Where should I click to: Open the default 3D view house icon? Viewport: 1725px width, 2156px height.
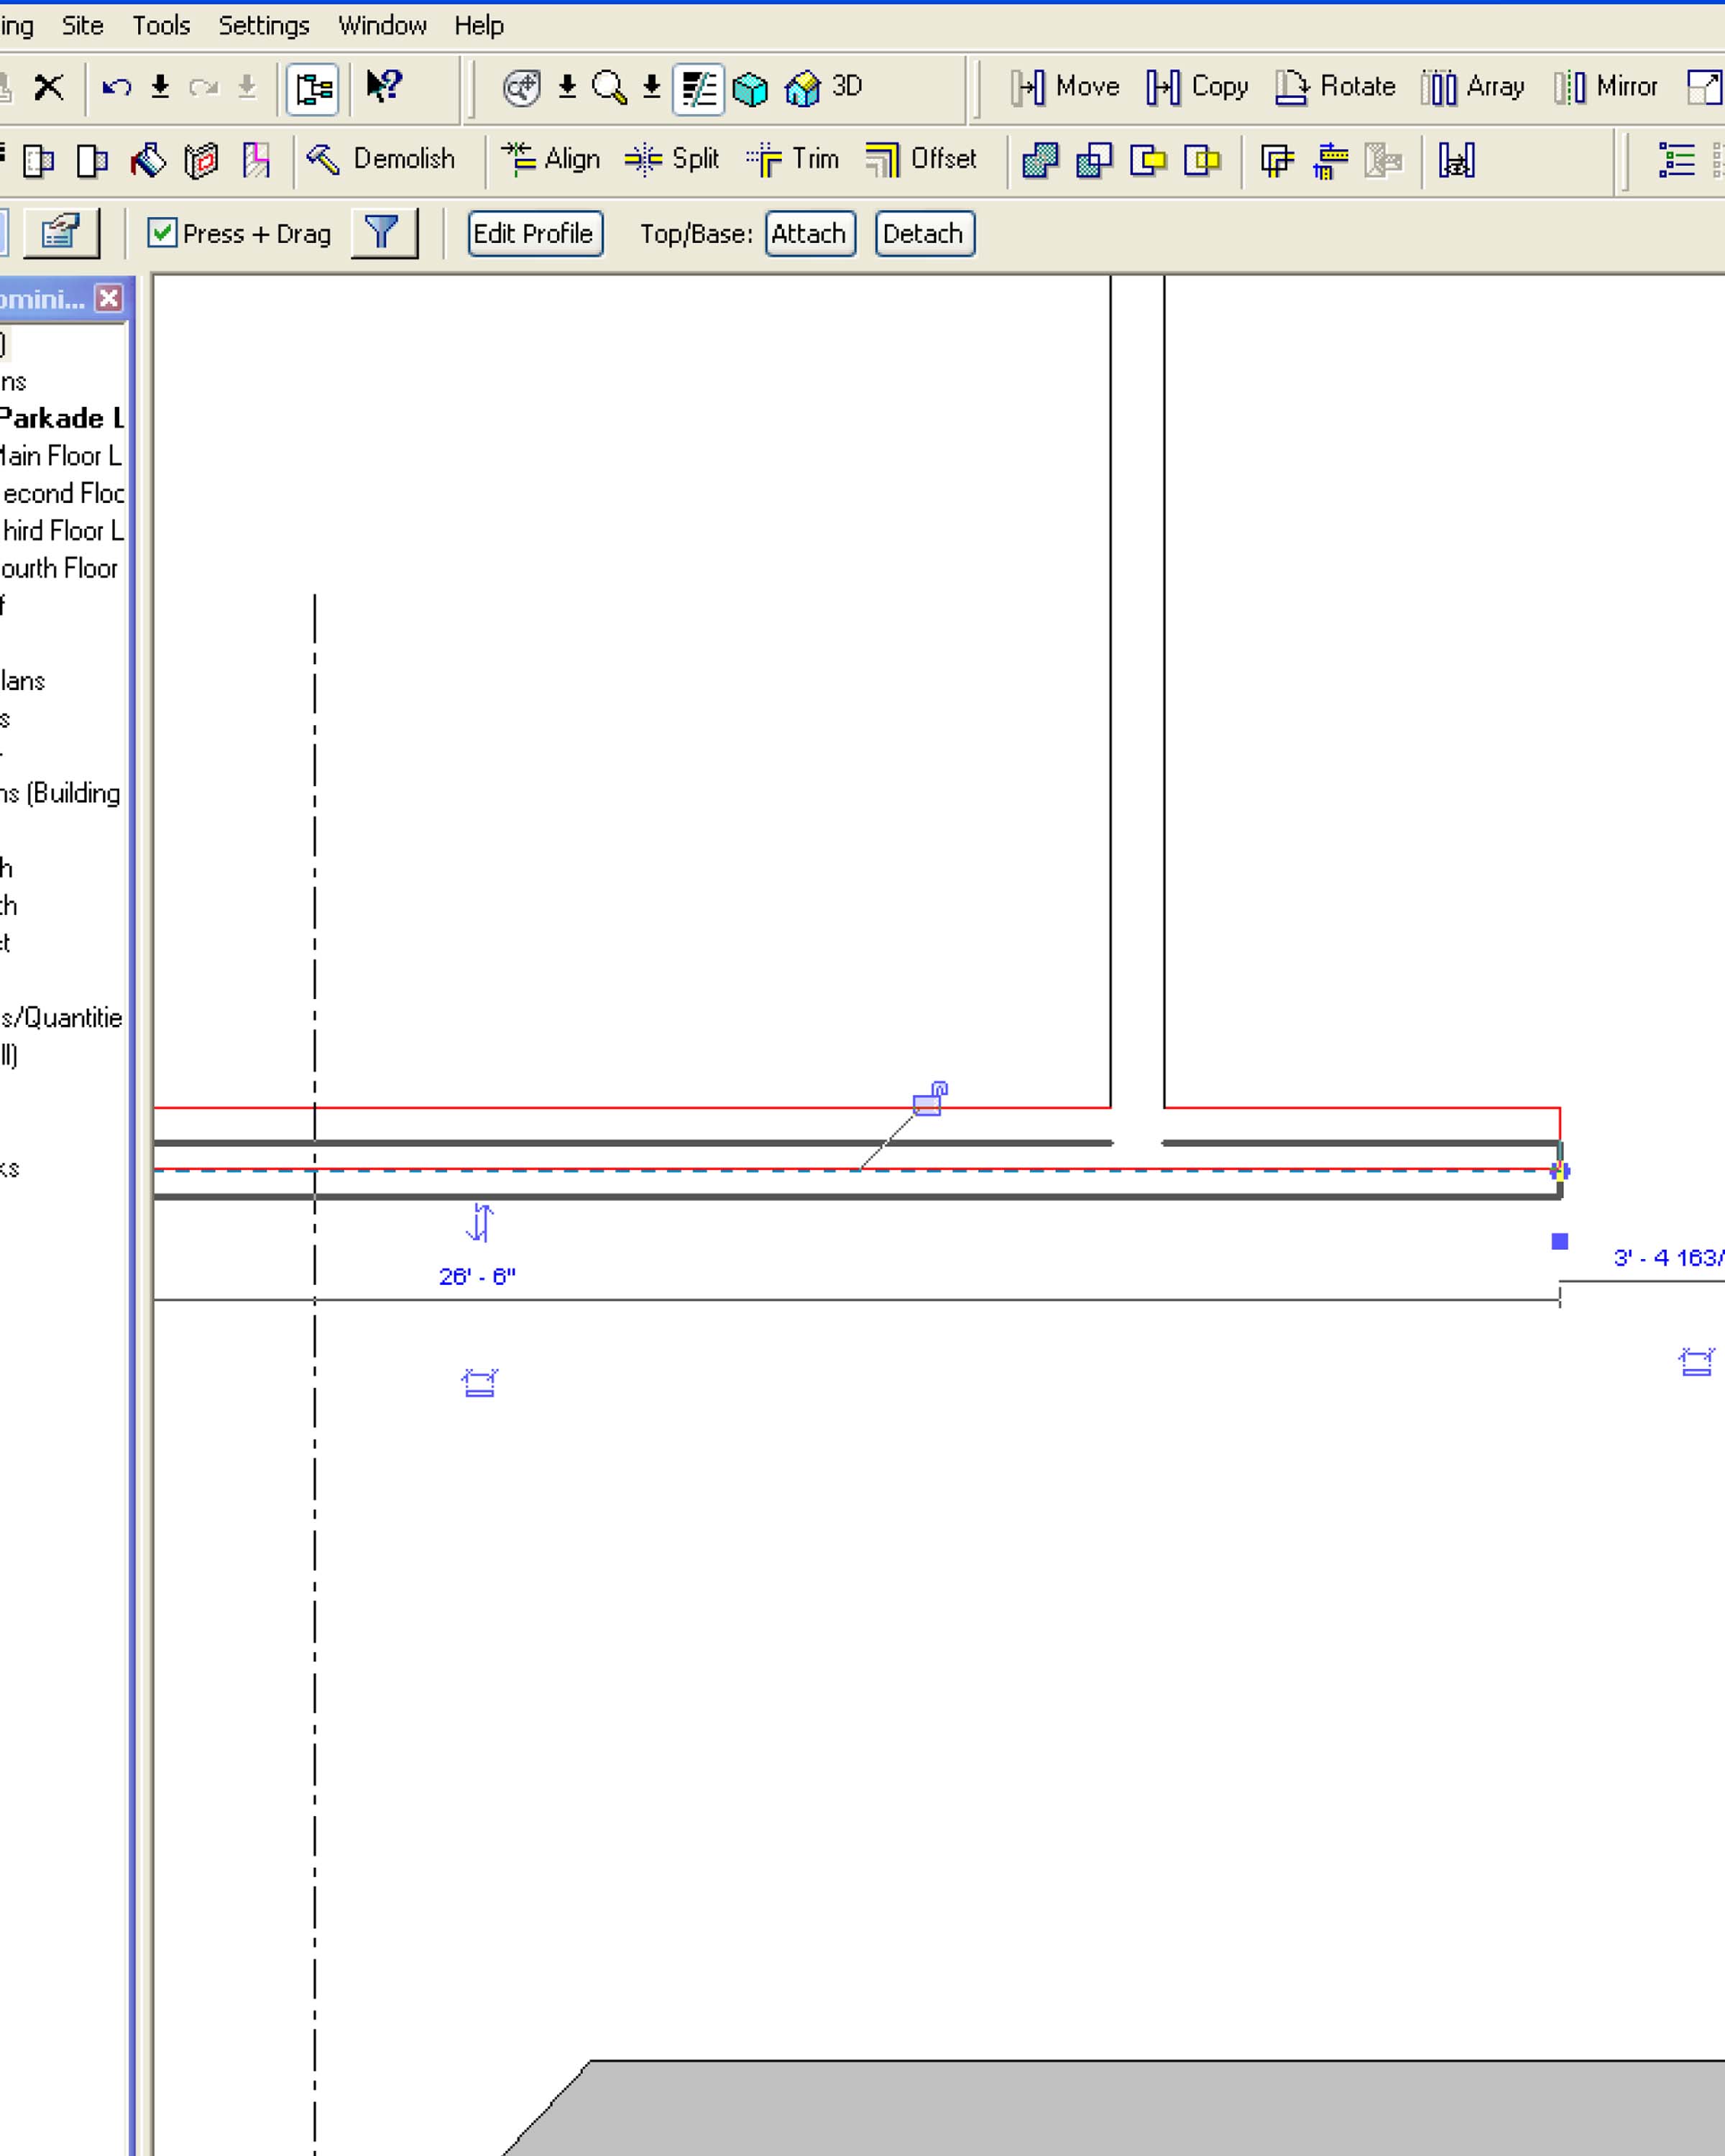[803, 88]
